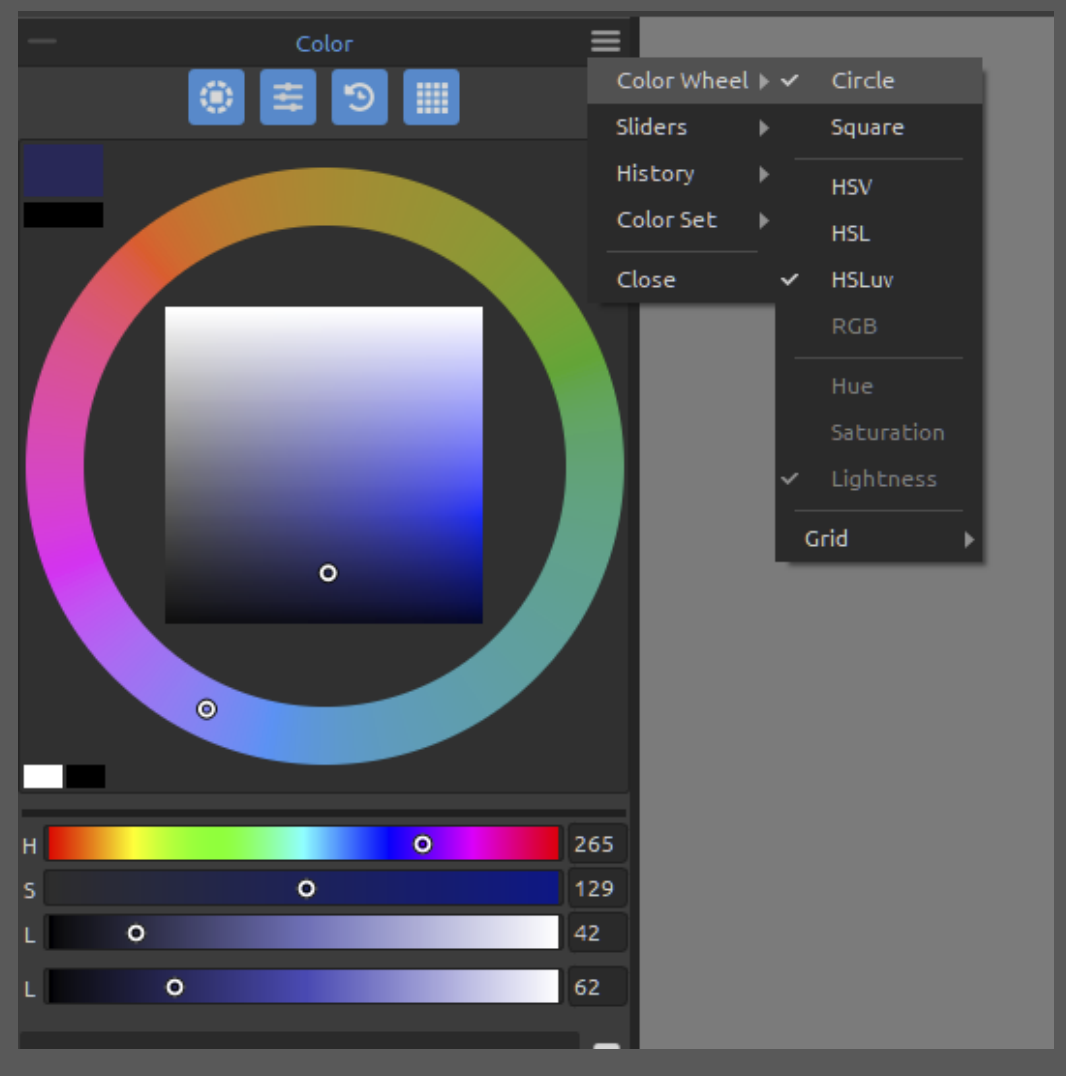The height and width of the screenshot is (1076, 1066).
Task: Click inside the square color picker area
Action: (x=323, y=465)
